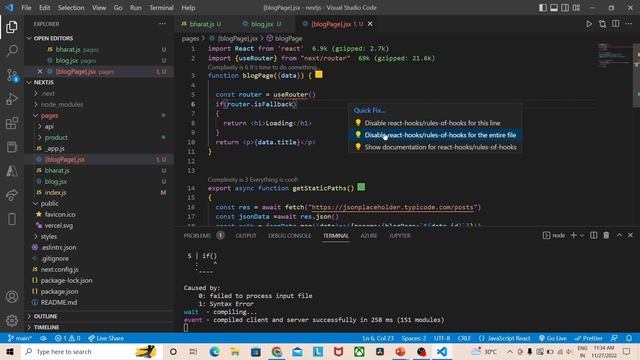Image resolution: width=640 pixels, height=360 pixels.
Task: Open the Selection menu
Action: click(x=71, y=8)
